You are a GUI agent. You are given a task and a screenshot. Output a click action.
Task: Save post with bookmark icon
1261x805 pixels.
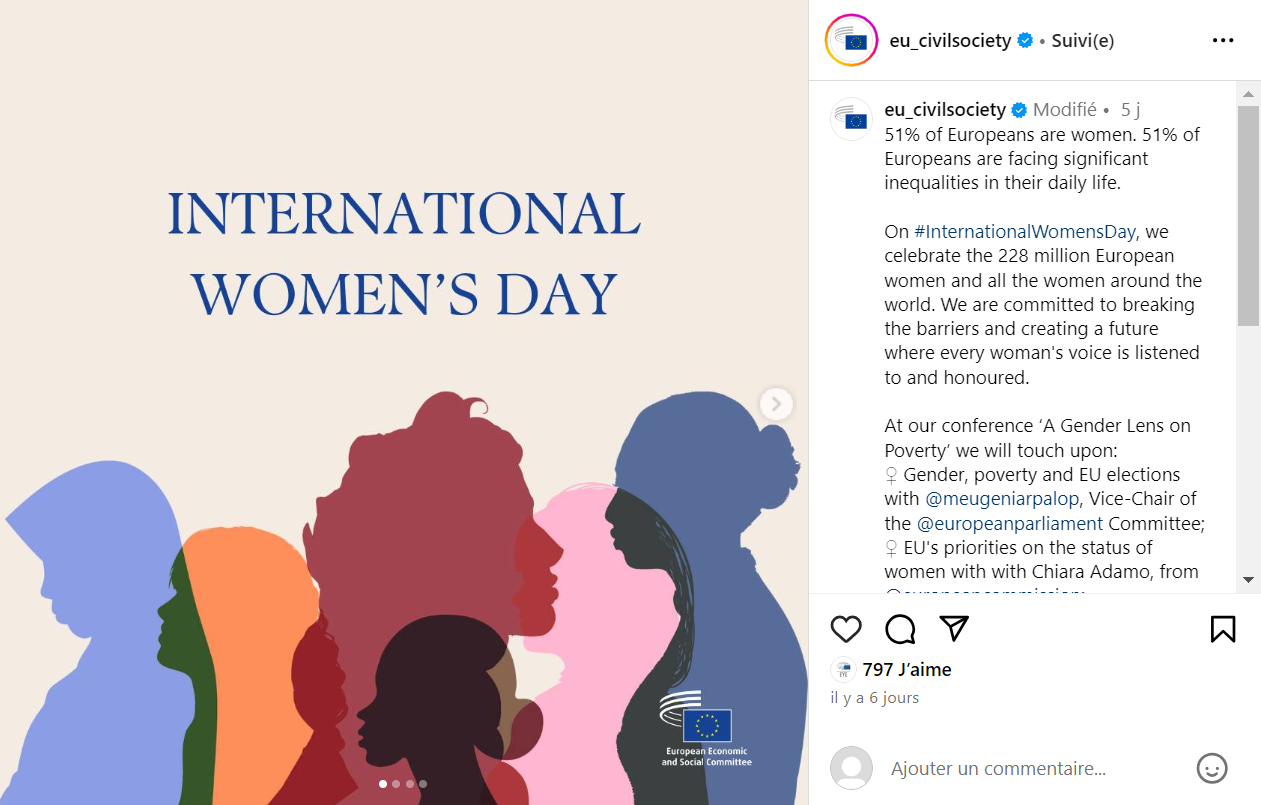[1223, 629]
